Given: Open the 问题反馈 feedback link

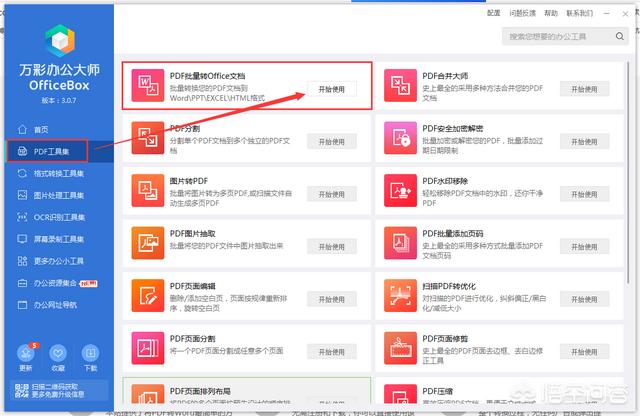Looking at the screenshot, I should [522, 13].
